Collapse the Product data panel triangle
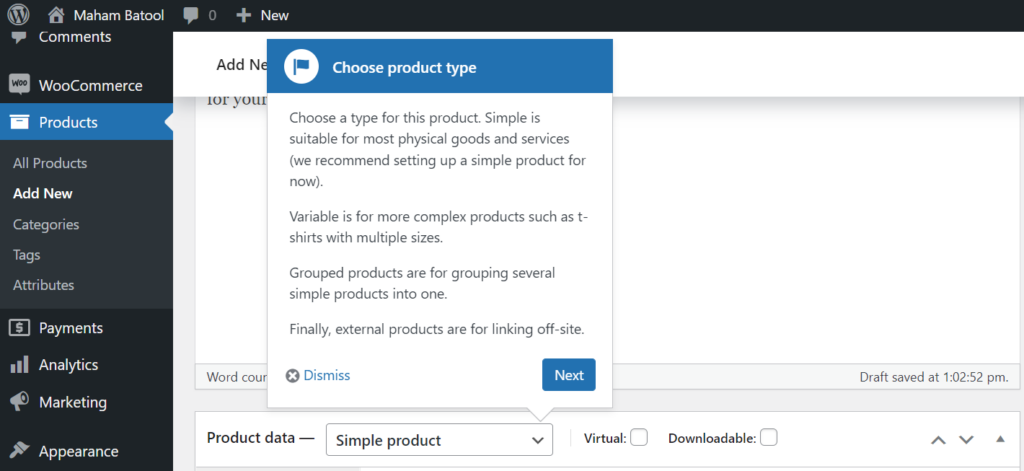Viewport: 1024px width, 471px height. click(1000, 439)
